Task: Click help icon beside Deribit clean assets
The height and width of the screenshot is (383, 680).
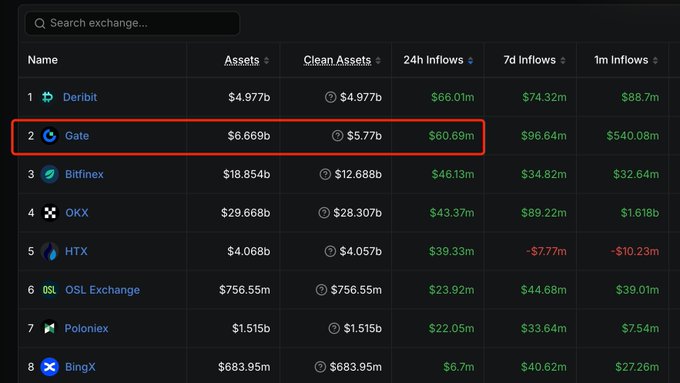Action: pyautogui.click(x=330, y=97)
